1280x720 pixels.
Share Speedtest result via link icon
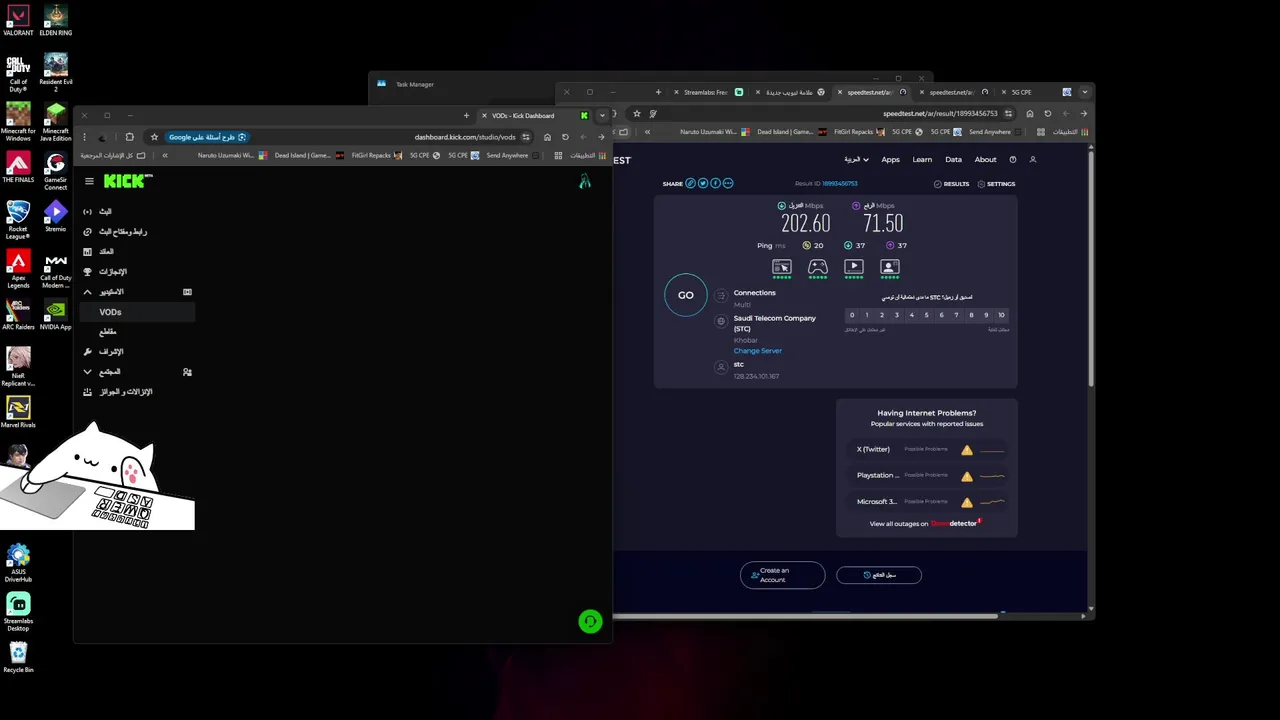click(691, 184)
